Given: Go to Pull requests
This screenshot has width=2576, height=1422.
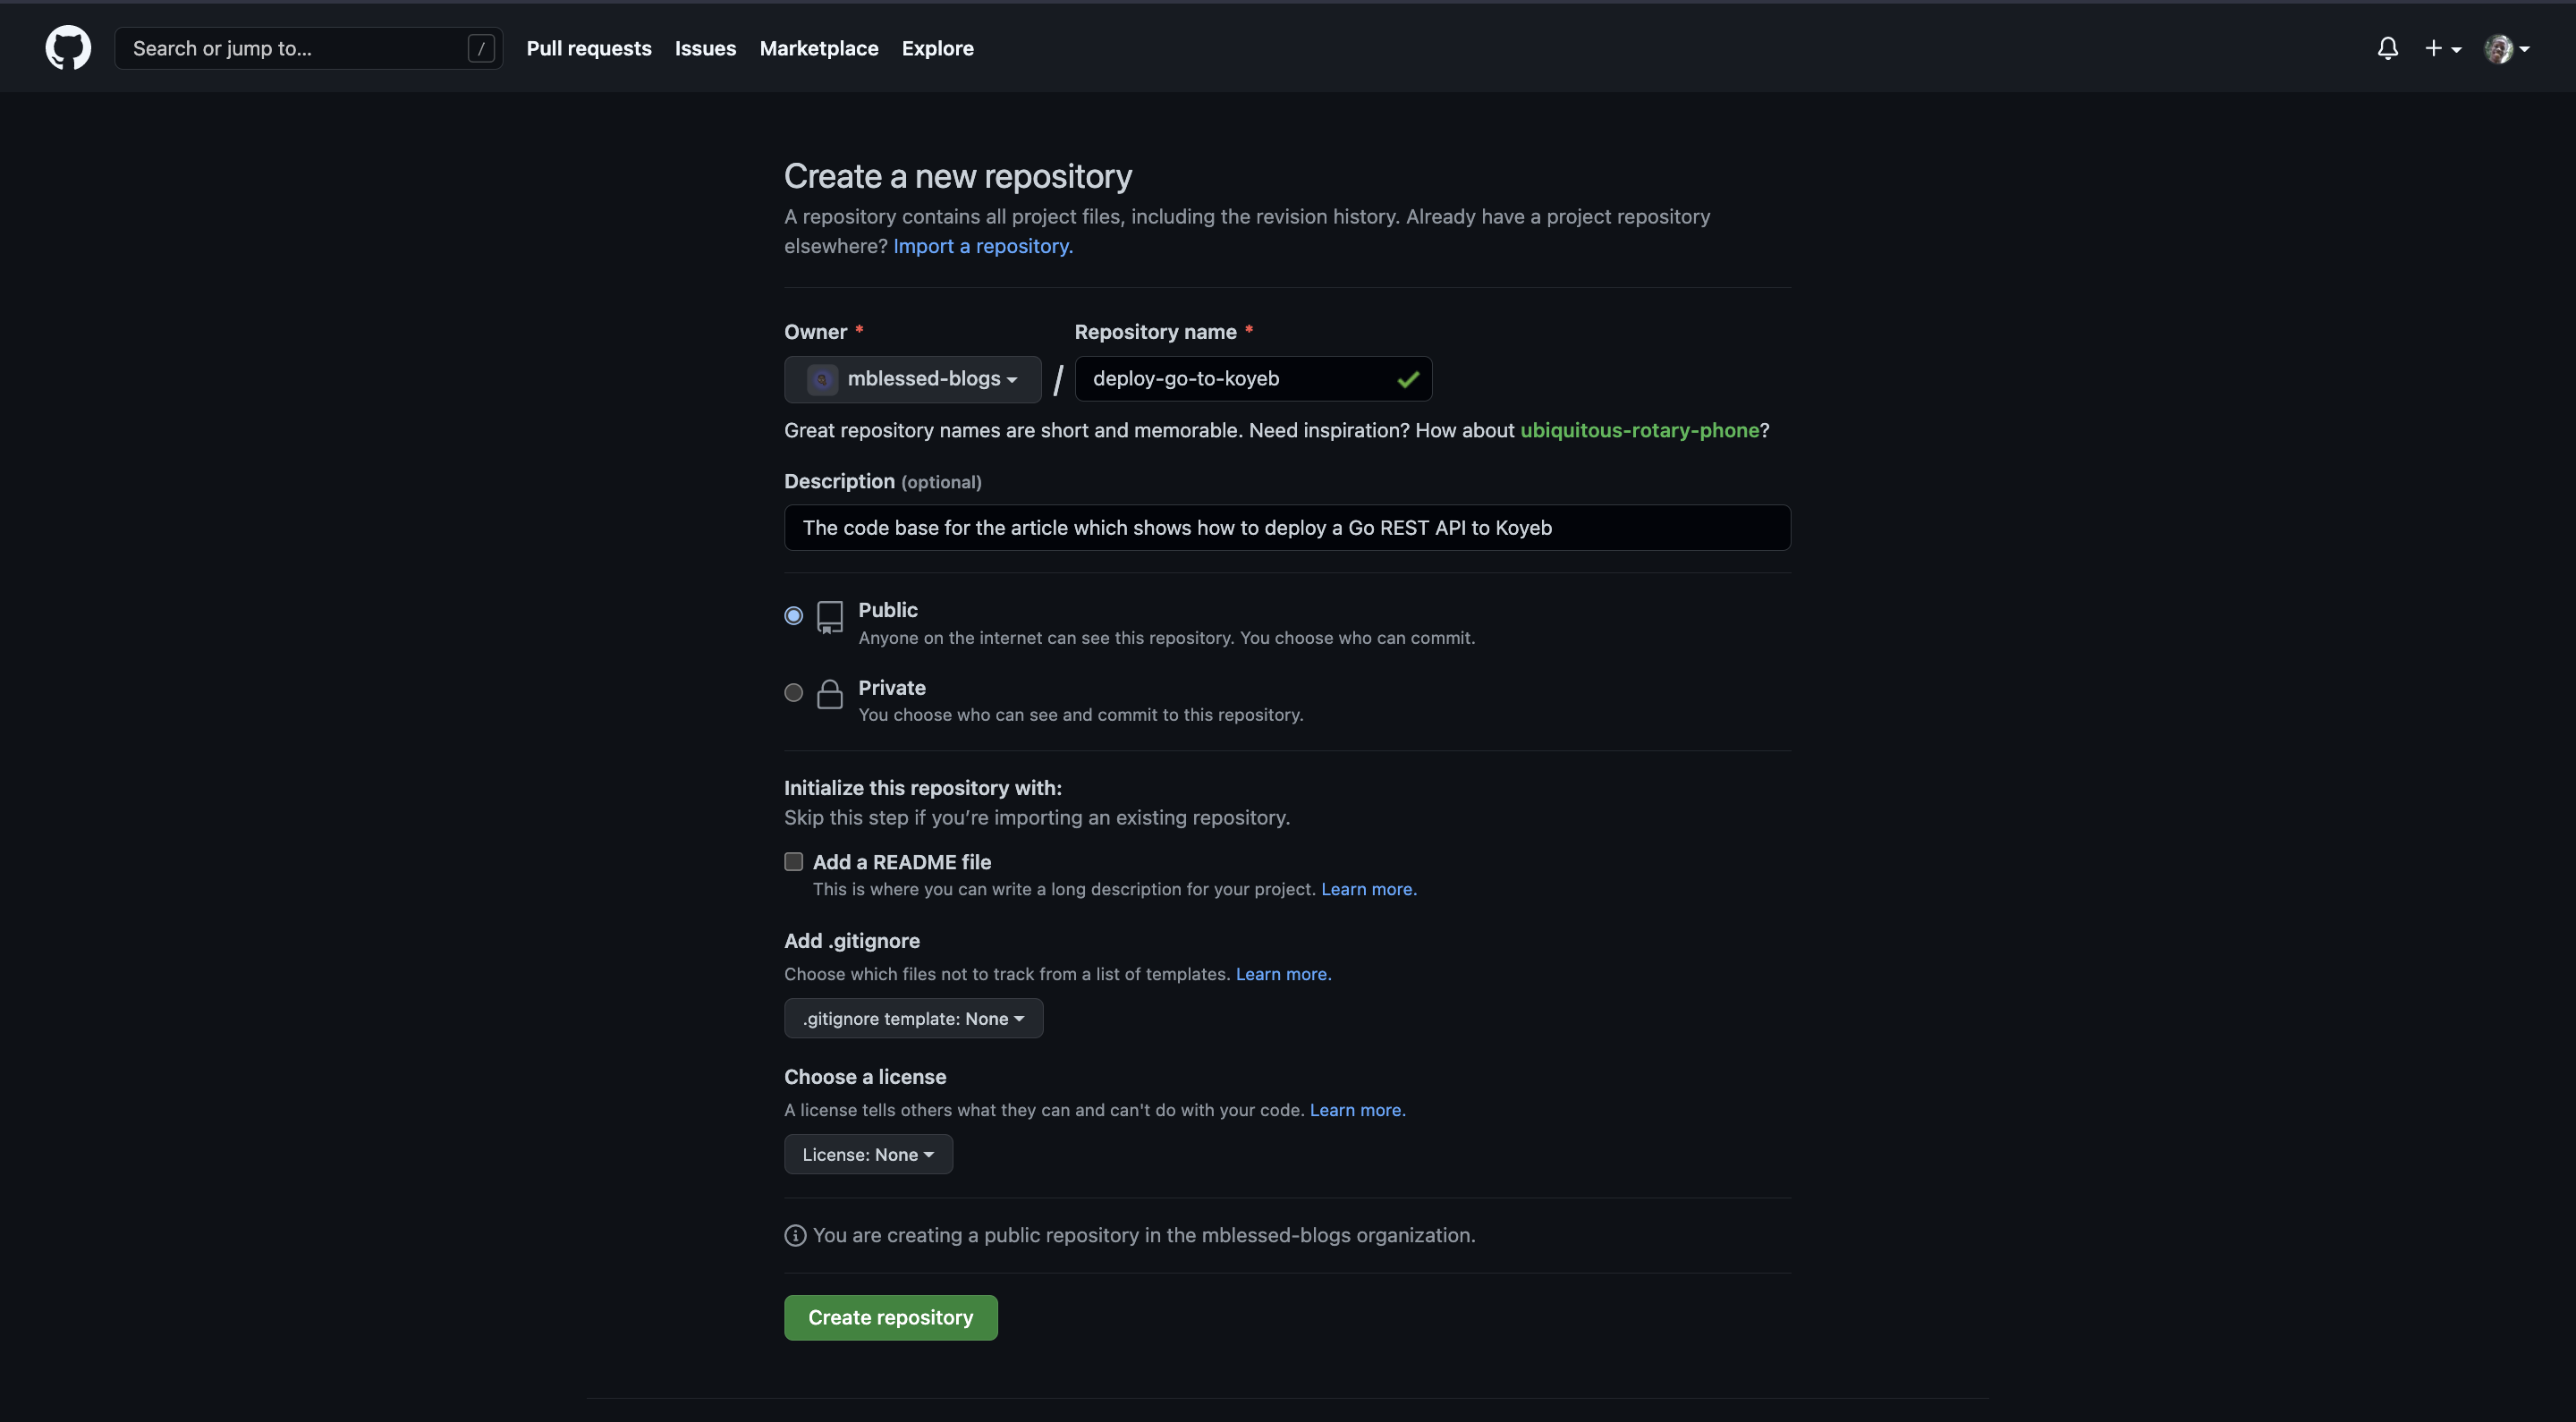Looking at the screenshot, I should click(x=588, y=48).
